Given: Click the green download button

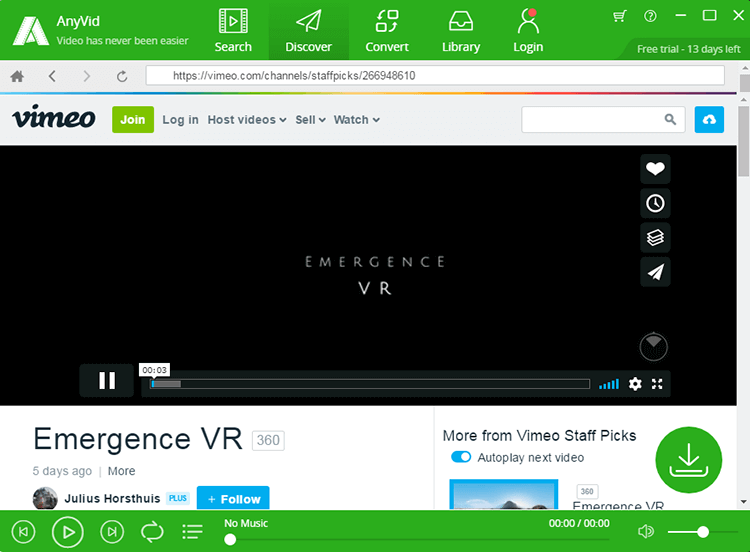Looking at the screenshot, I should pyautogui.click(x=688, y=460).
